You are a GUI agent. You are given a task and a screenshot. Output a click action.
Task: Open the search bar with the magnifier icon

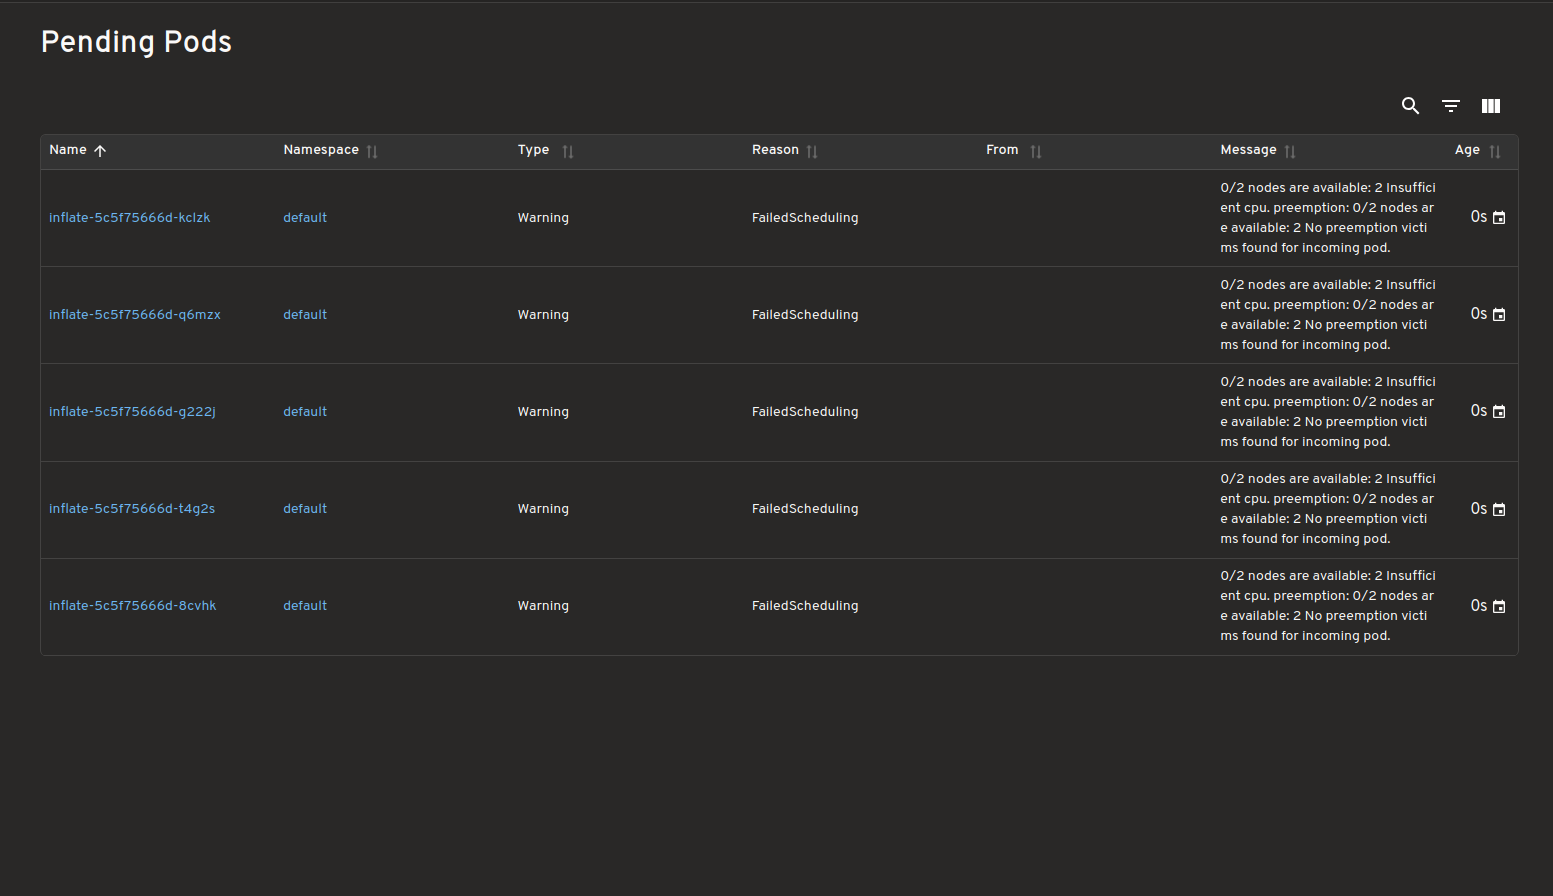pos(1410,106)
